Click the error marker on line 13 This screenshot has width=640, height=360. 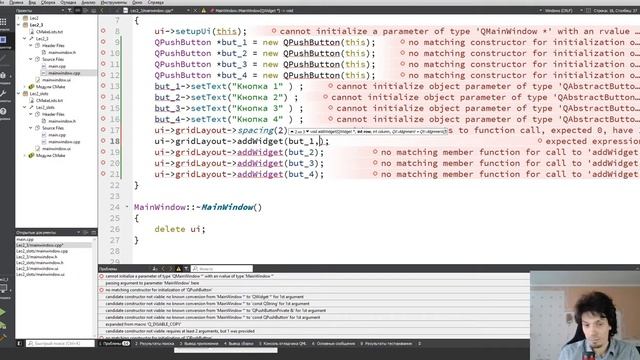click(103, 86)
